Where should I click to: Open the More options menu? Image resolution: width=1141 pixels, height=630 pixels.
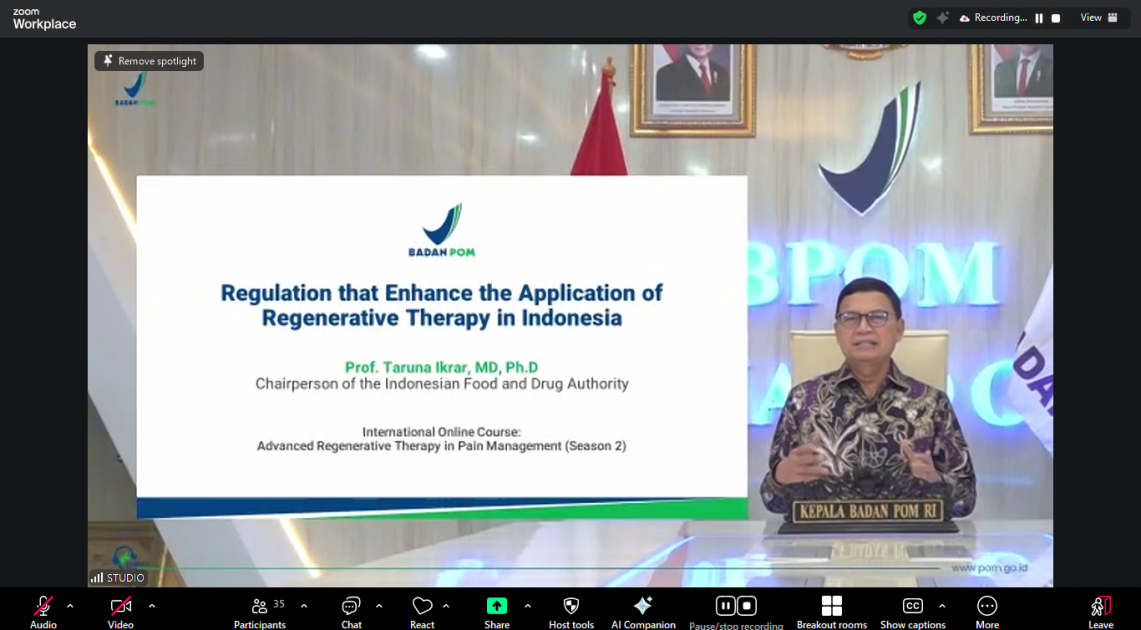tap(987, 611)
